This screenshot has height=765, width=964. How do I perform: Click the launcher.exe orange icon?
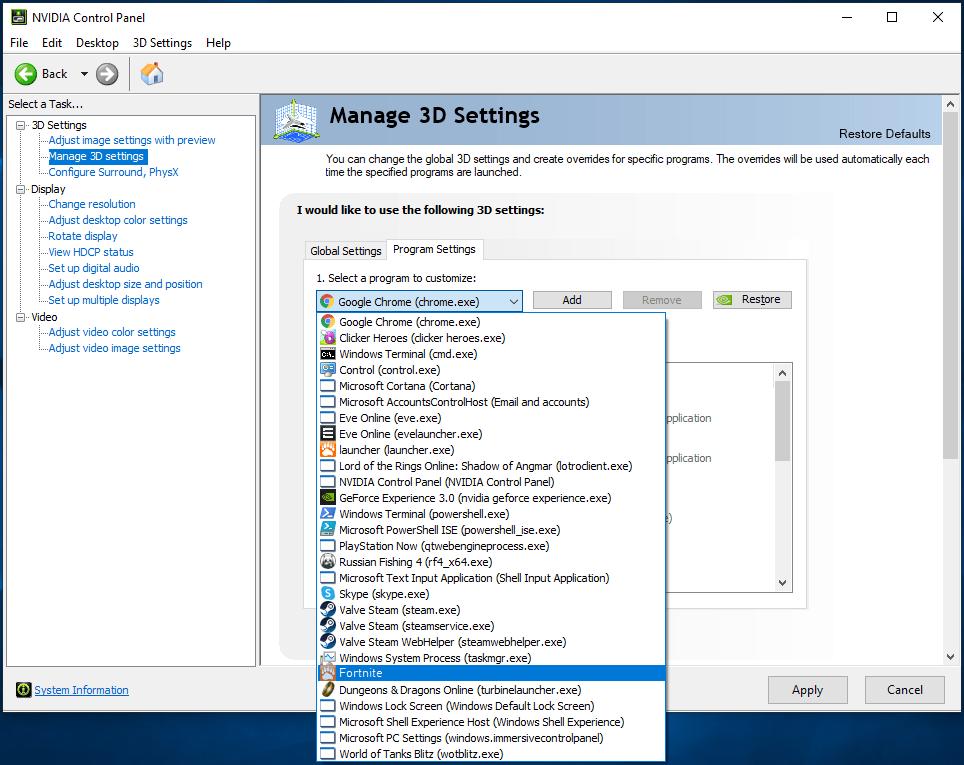[x=328, y=450]
